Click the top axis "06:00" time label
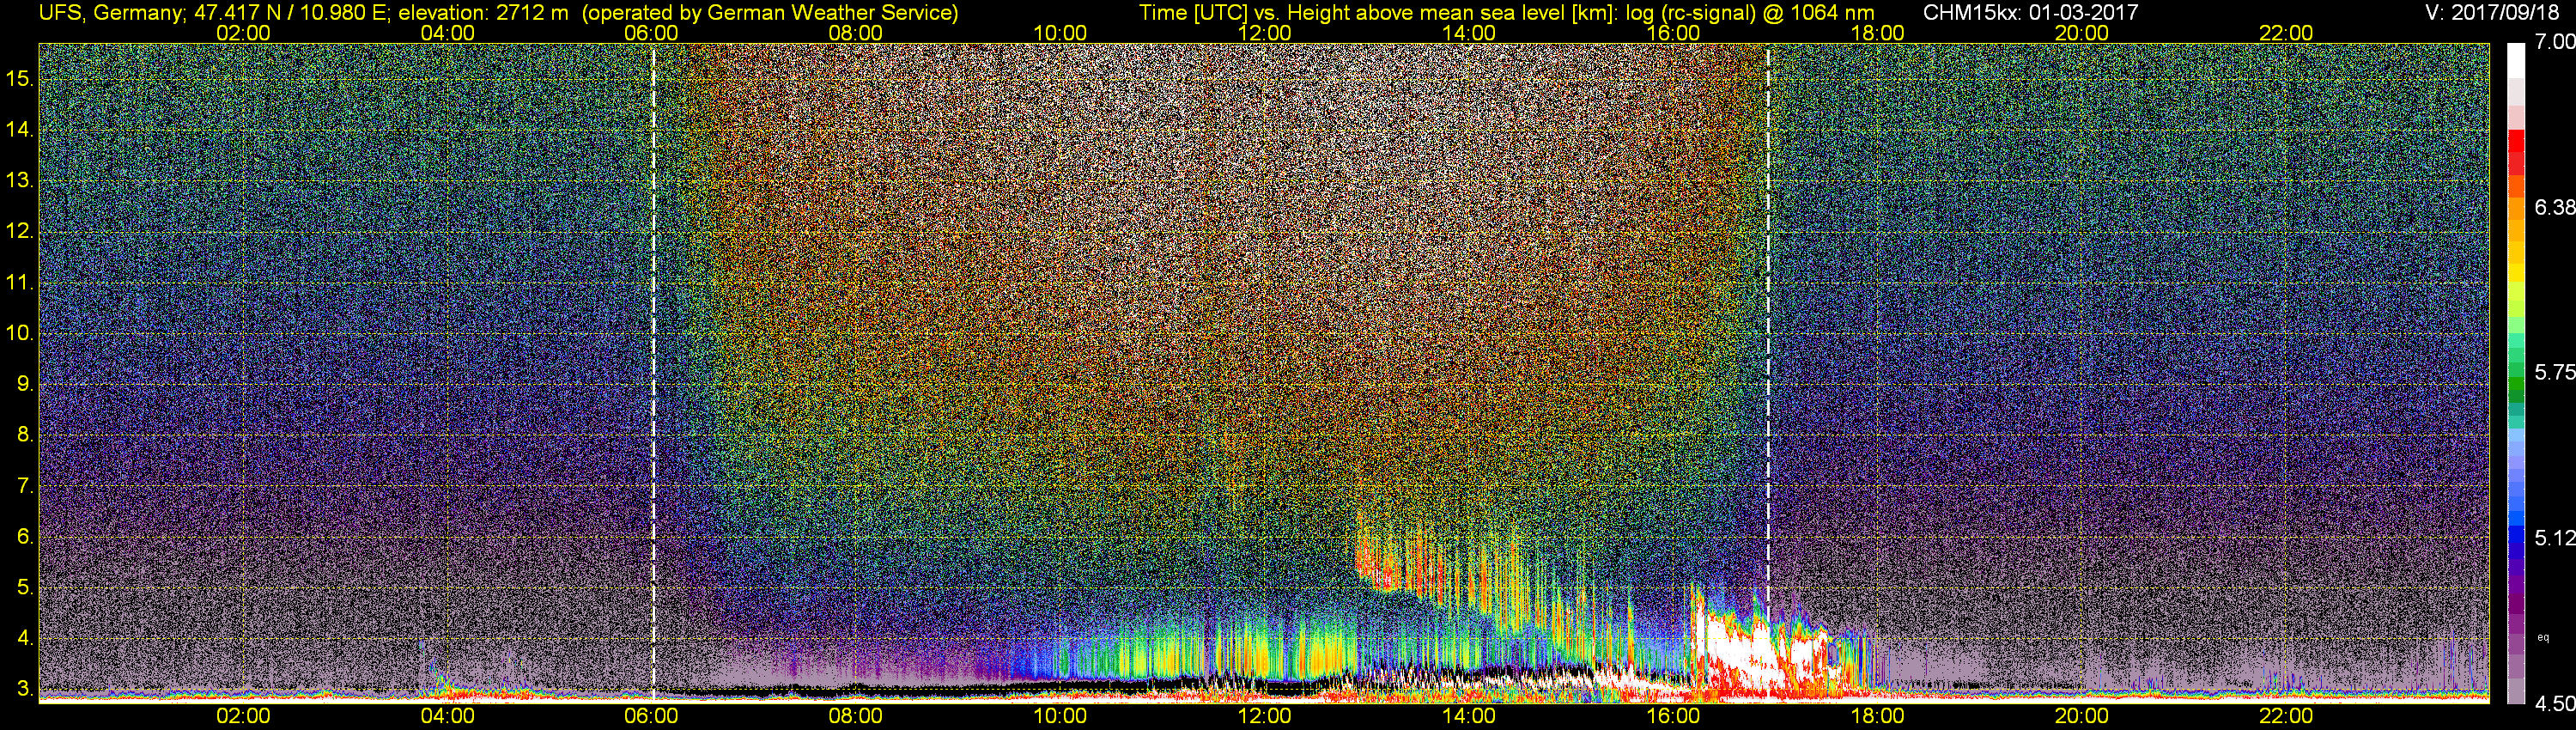 651,33
